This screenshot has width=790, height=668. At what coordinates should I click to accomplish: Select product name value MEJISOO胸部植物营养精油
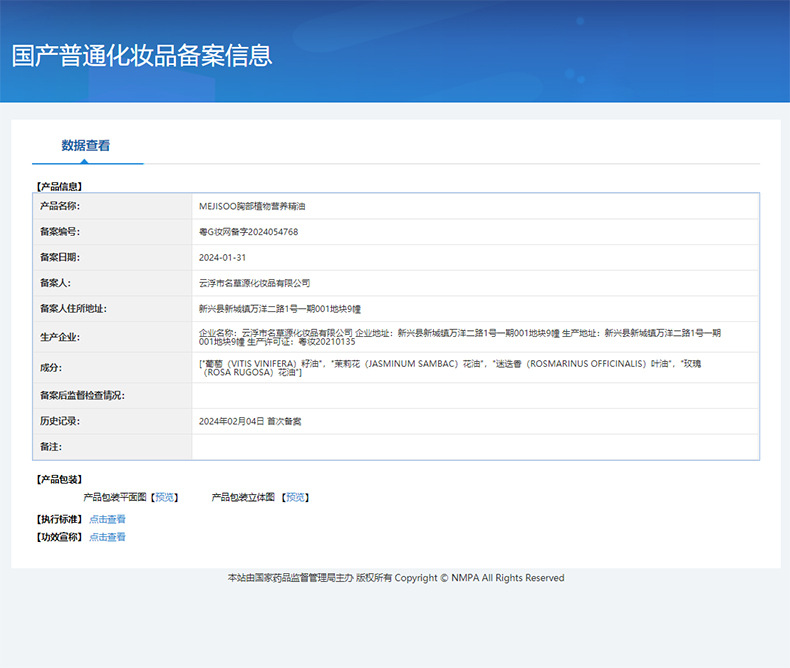click(x=252, y=206)
